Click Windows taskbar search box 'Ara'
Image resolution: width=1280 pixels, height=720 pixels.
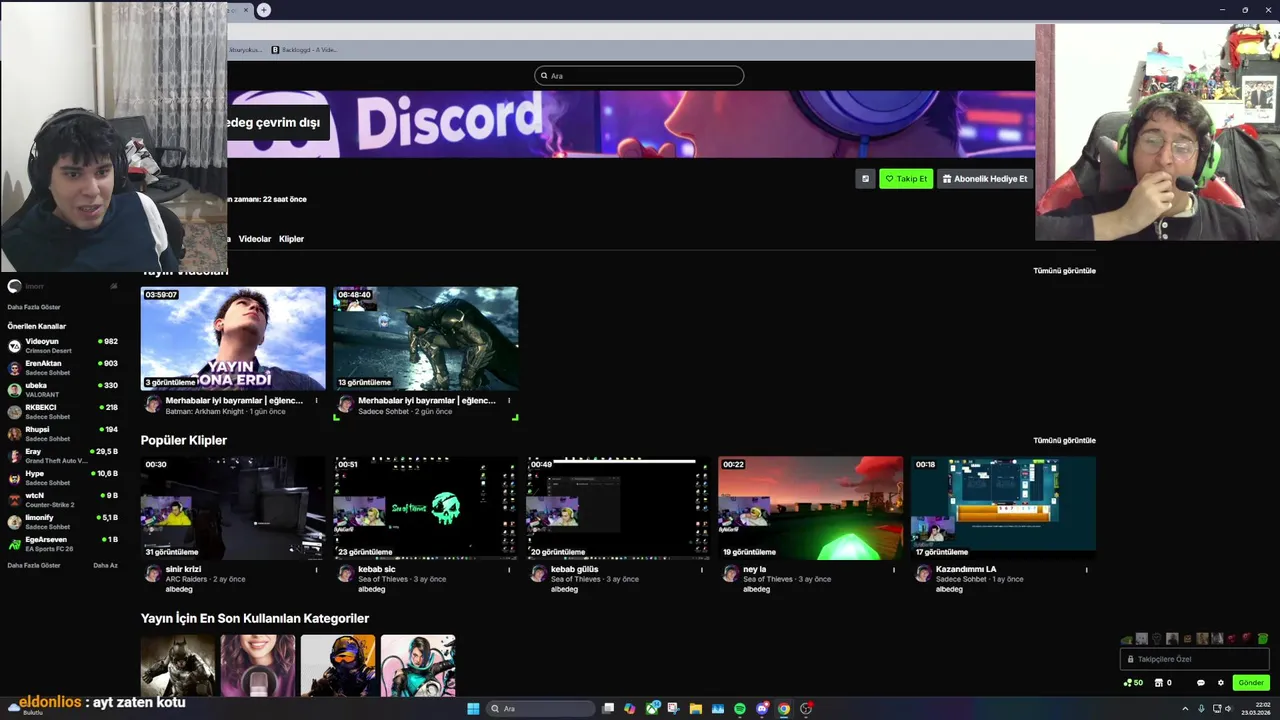tap(540, 708)
